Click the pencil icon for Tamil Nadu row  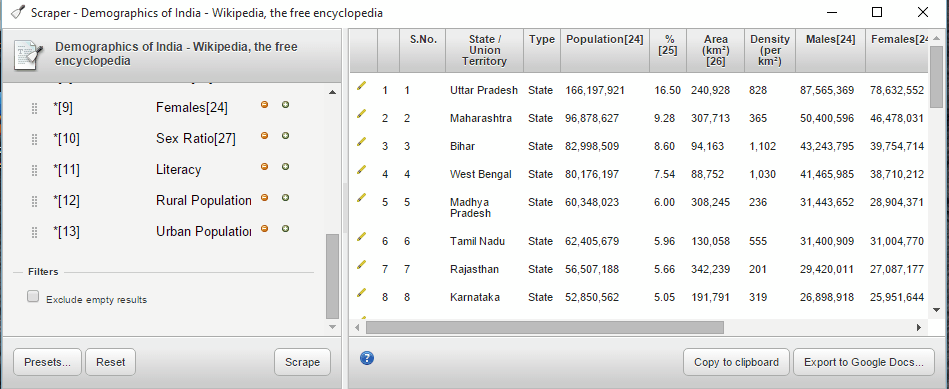point(361,237)
